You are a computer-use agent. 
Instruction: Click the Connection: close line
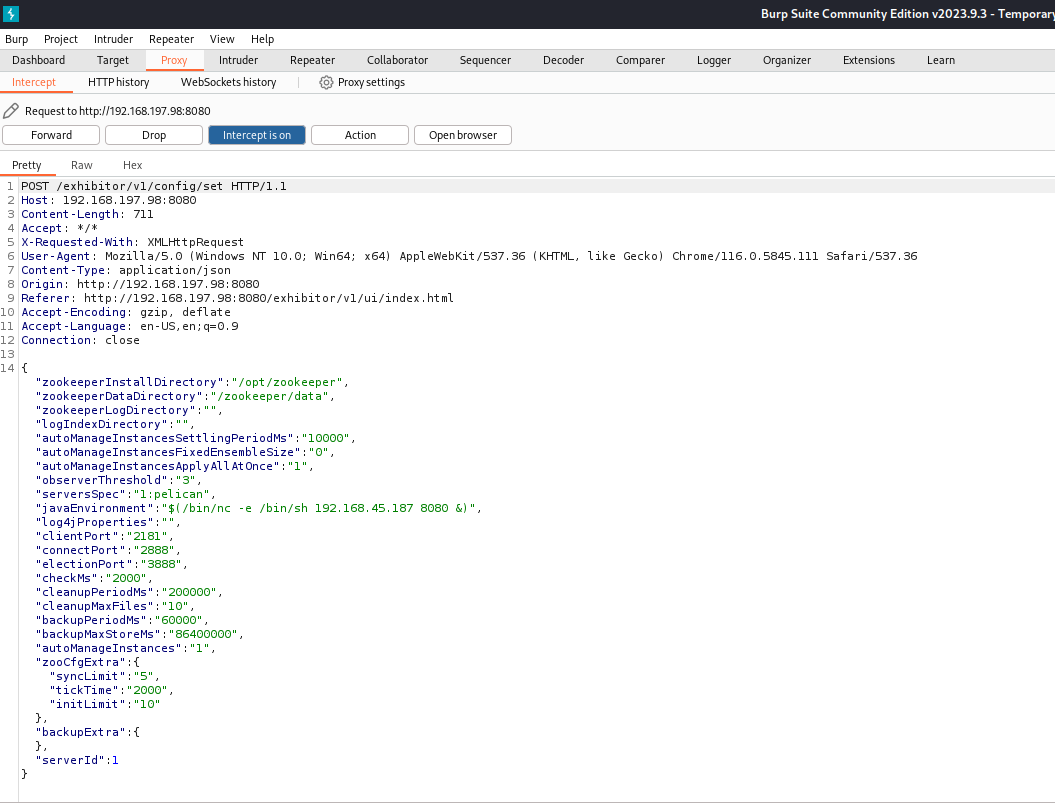(81, 340)
